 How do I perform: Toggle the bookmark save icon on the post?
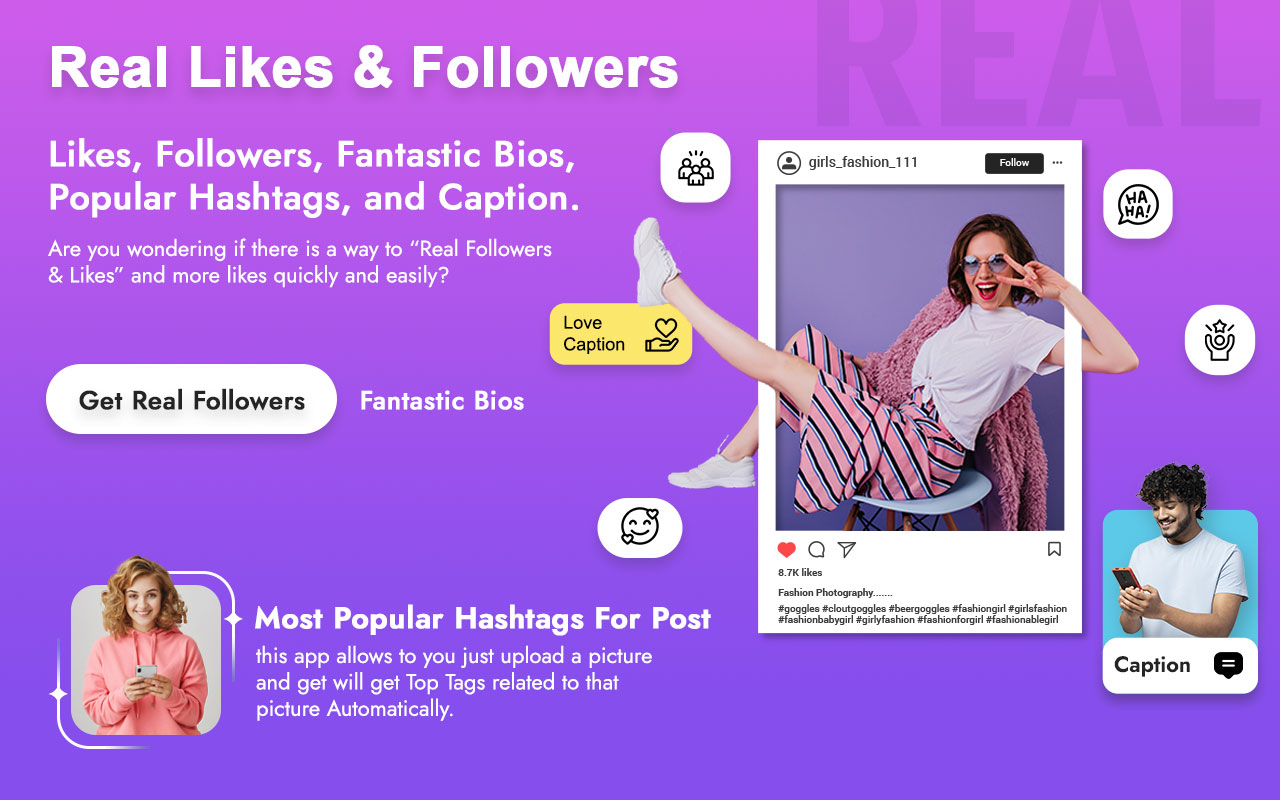click(x=1053, y=549)
